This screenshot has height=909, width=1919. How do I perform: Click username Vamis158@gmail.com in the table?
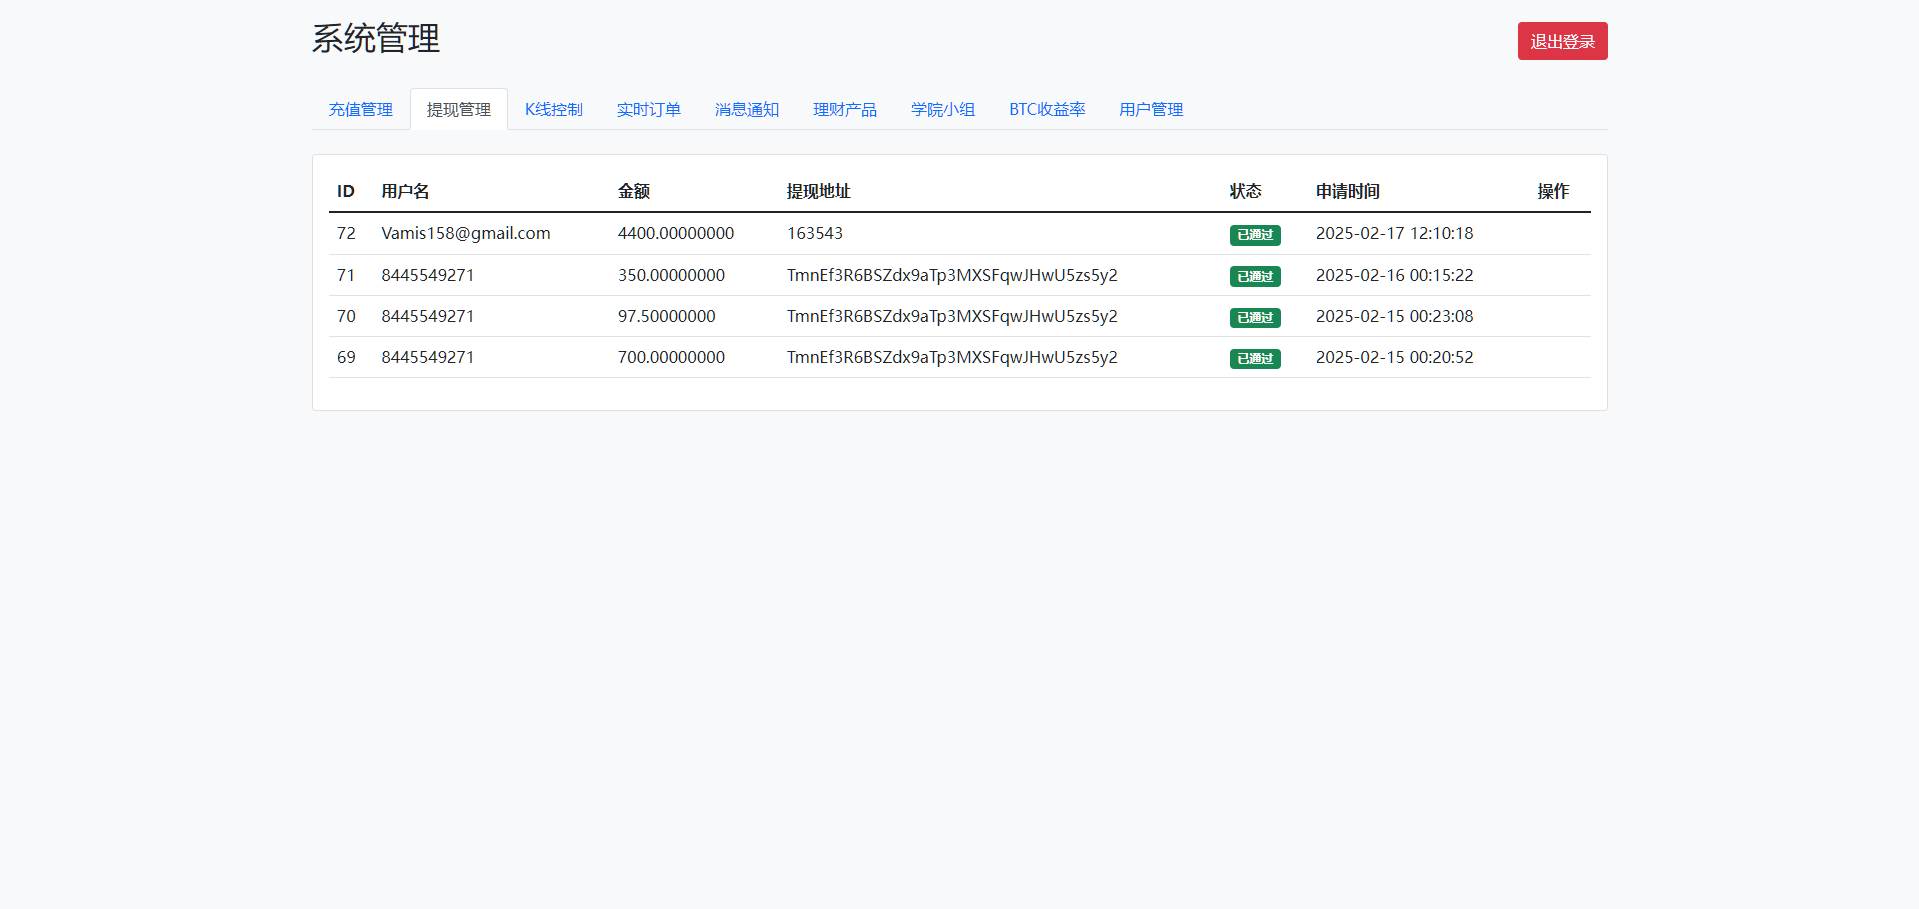[466, 233]
